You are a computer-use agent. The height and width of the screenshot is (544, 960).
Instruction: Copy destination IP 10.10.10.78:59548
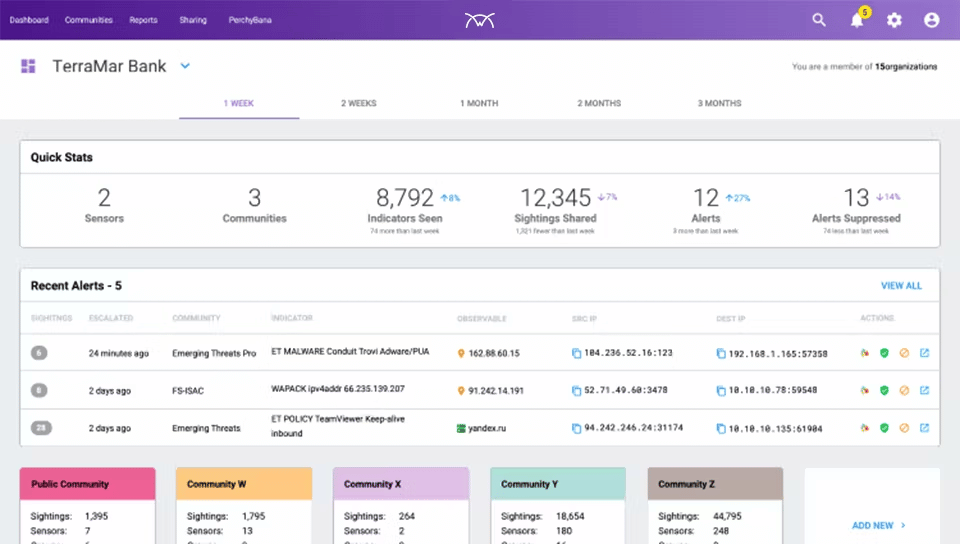click(x=721, y=390)
